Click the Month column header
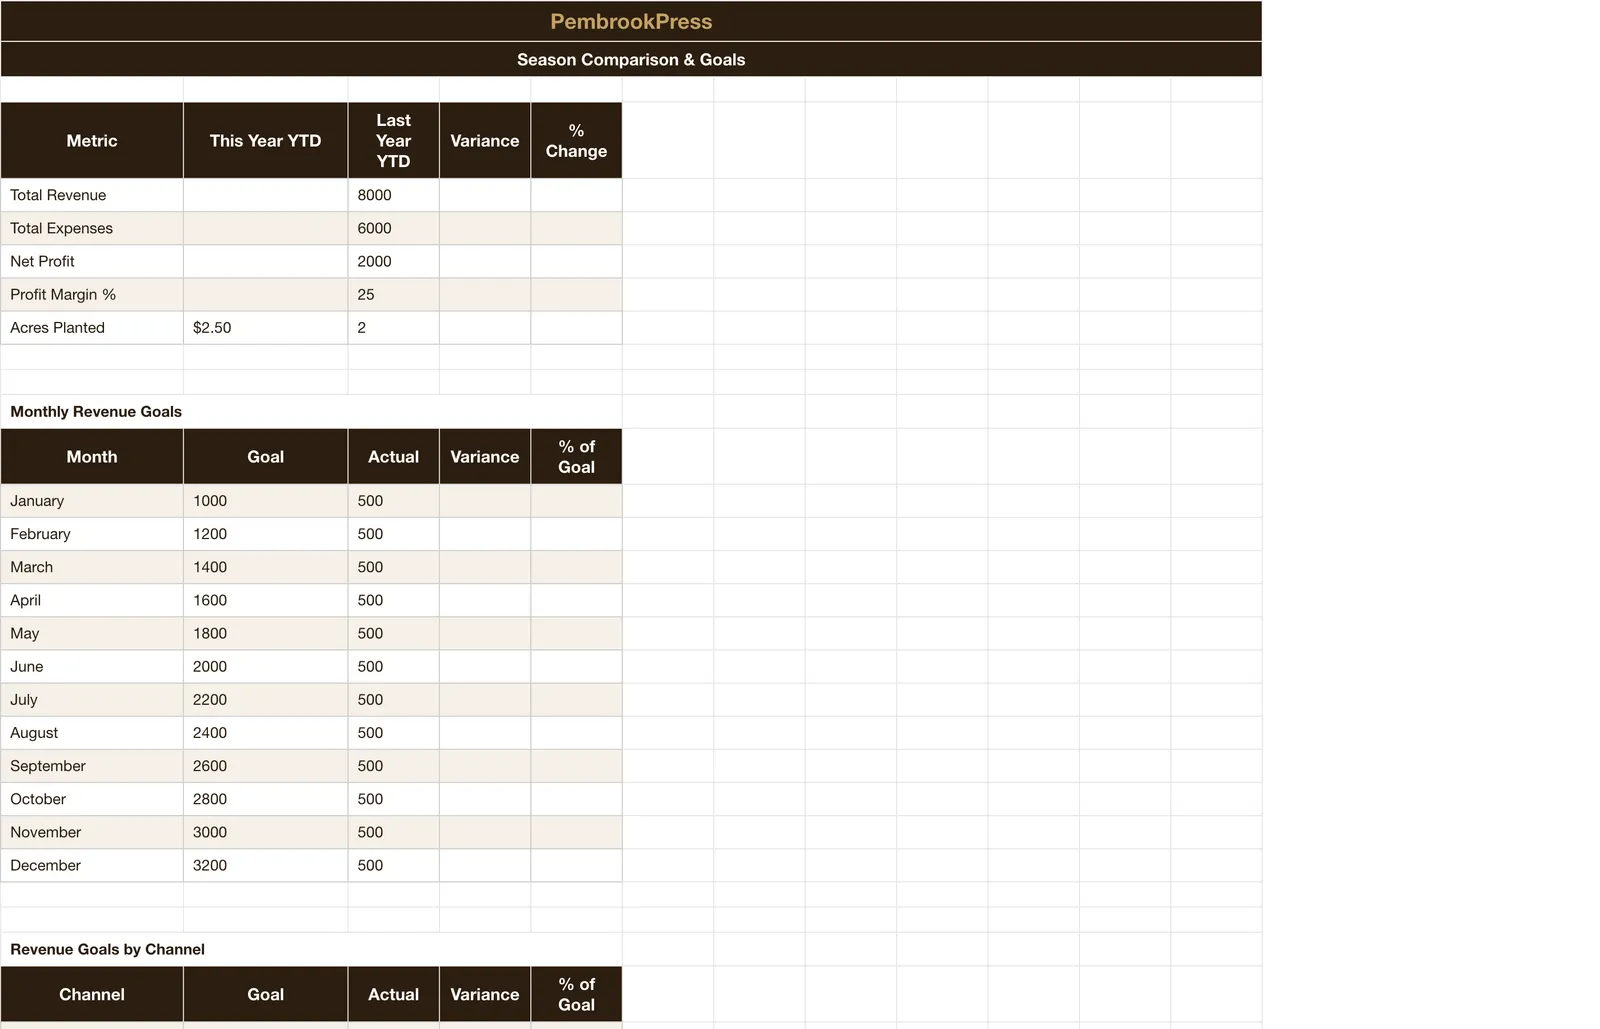Screen dimensions: 1600x1029 click(x=92, y=457)
